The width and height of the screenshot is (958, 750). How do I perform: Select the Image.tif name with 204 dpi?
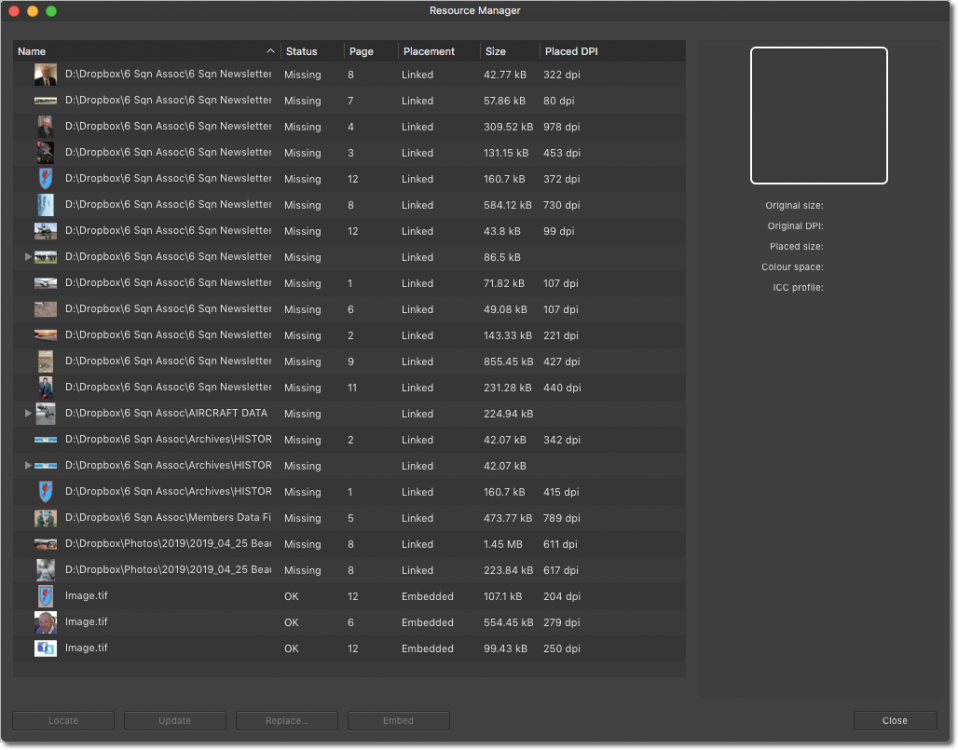tap(86, 595)
